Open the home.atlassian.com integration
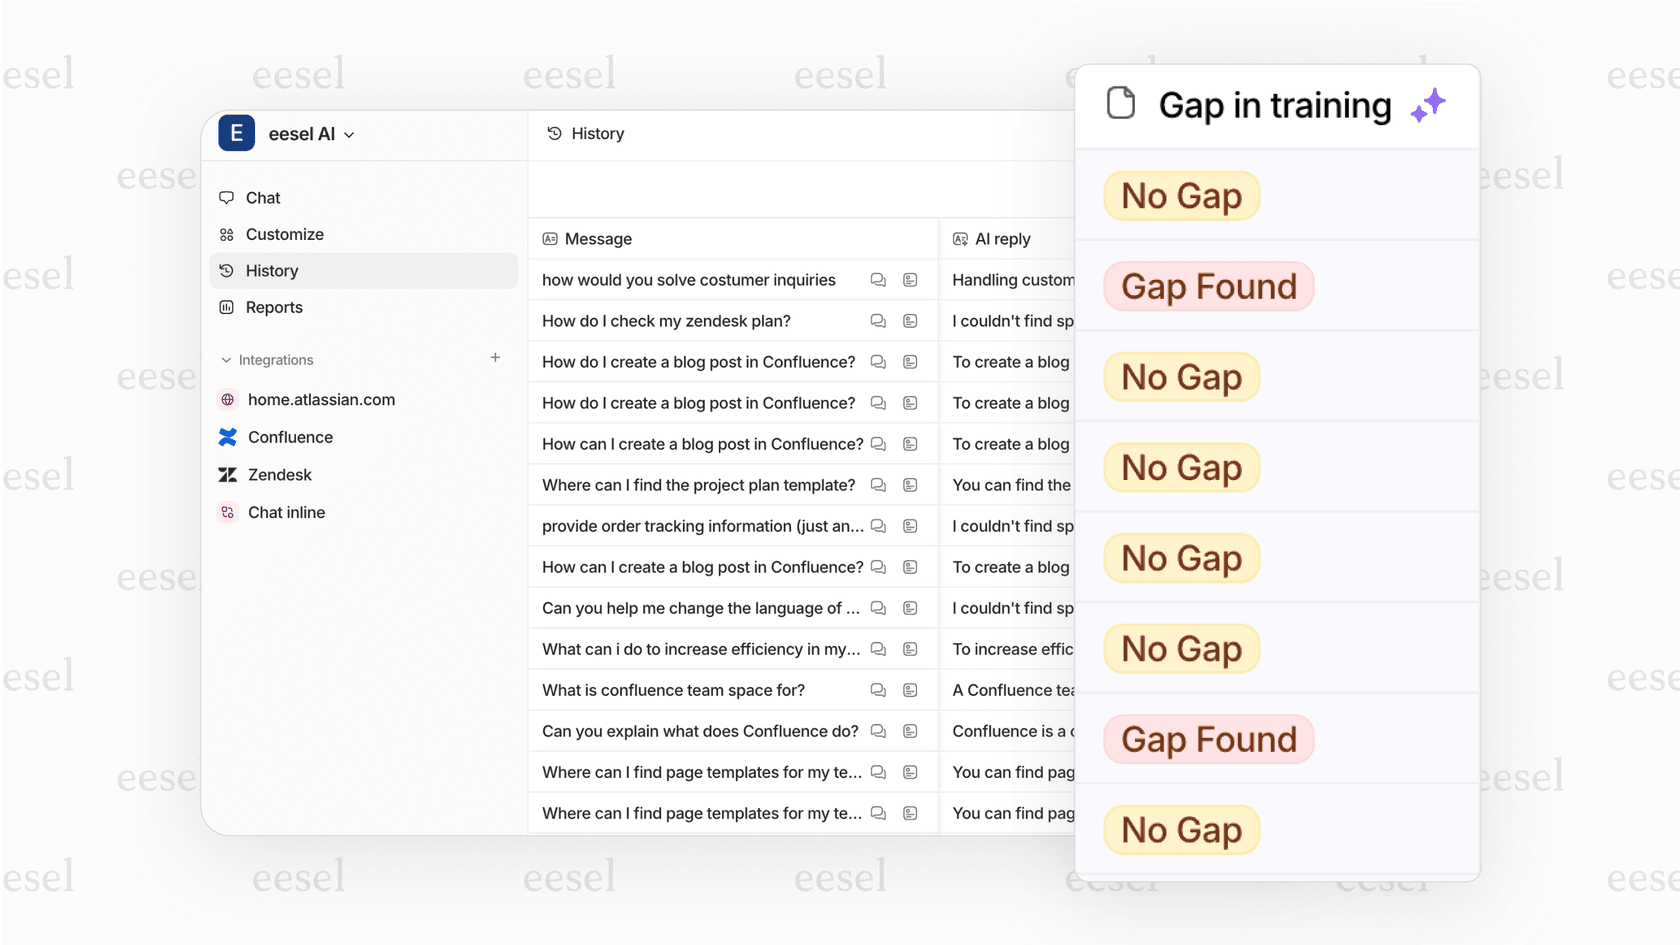 tap(321, 399)
